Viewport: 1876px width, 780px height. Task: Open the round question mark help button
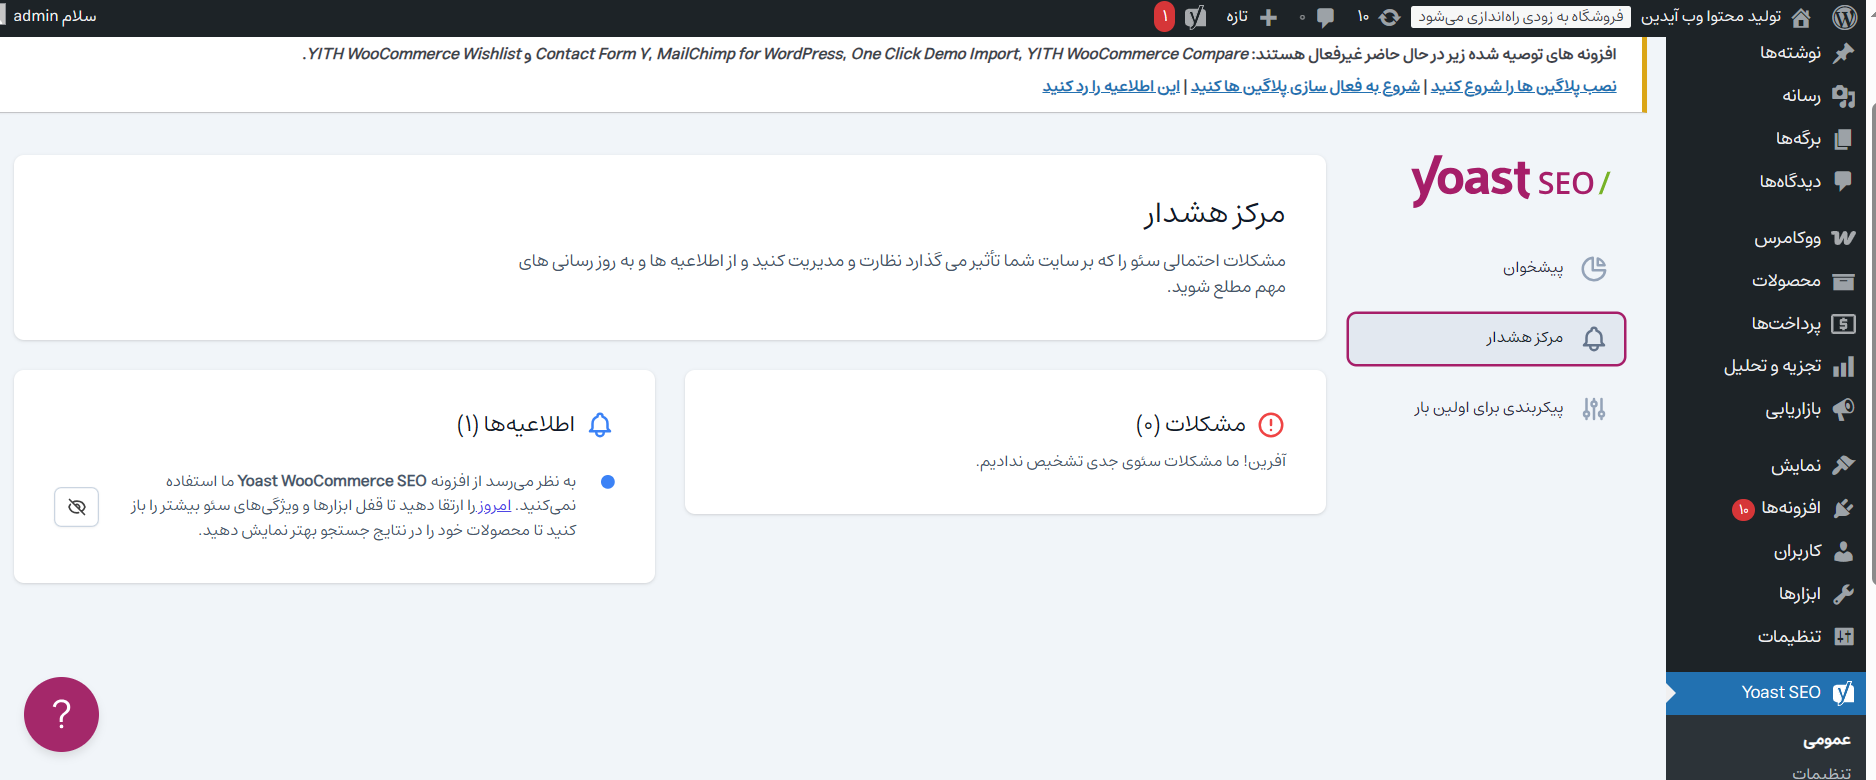62,714
